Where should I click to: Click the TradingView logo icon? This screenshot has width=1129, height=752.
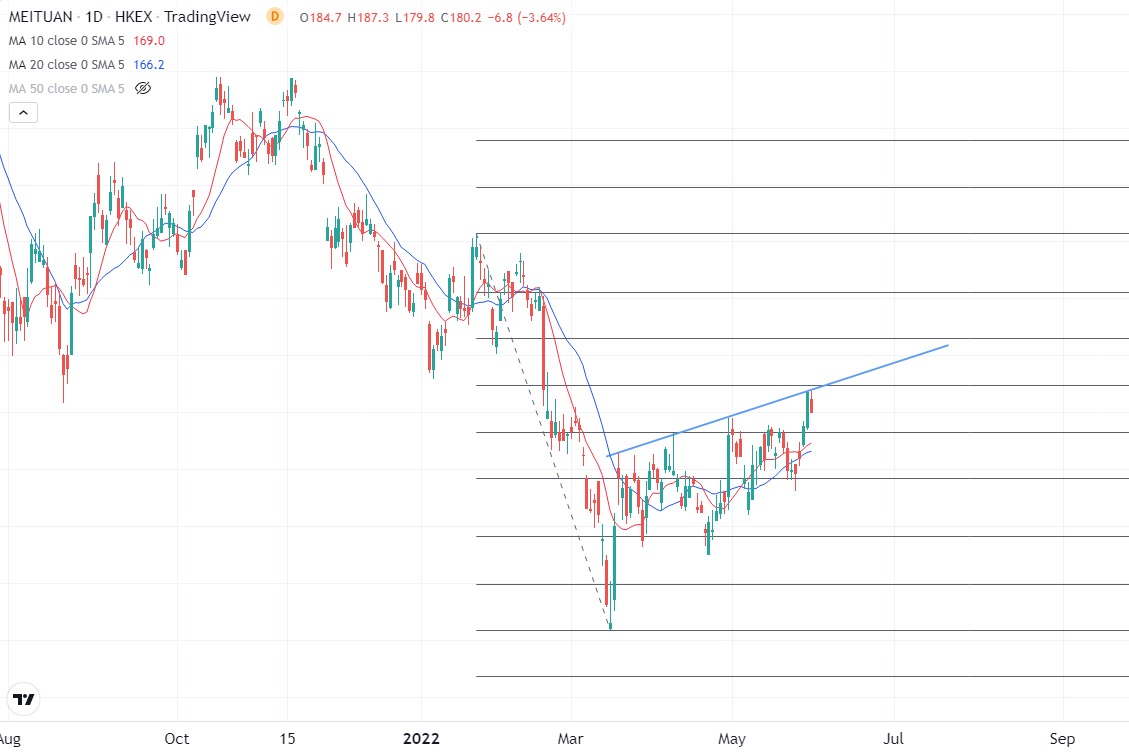click(x=24, y=699)
